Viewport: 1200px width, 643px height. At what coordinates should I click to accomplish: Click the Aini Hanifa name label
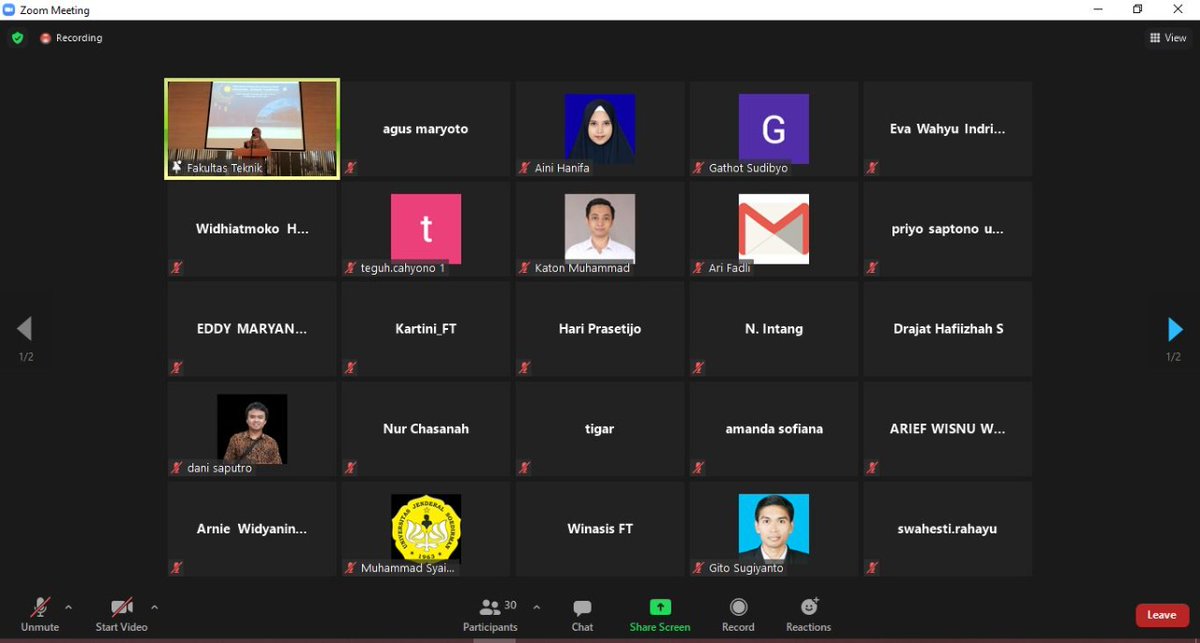click(x=562, y=168)
